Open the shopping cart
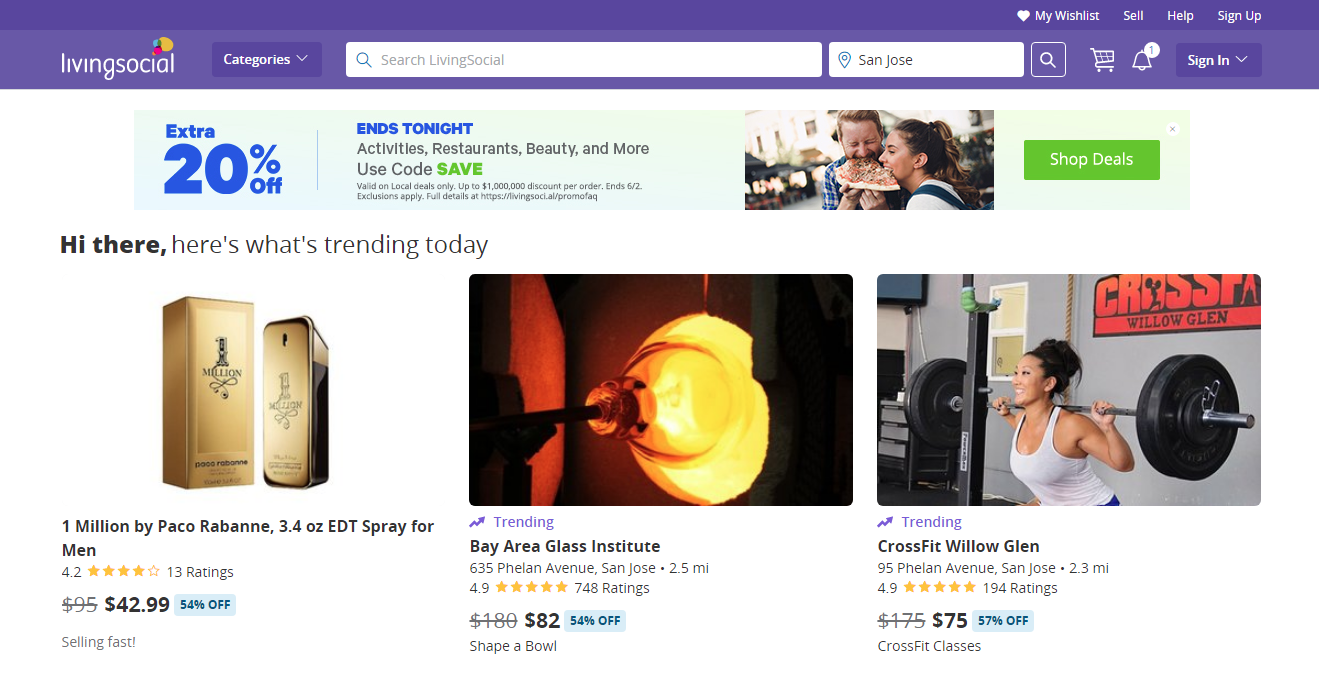 coord(1102,60)
